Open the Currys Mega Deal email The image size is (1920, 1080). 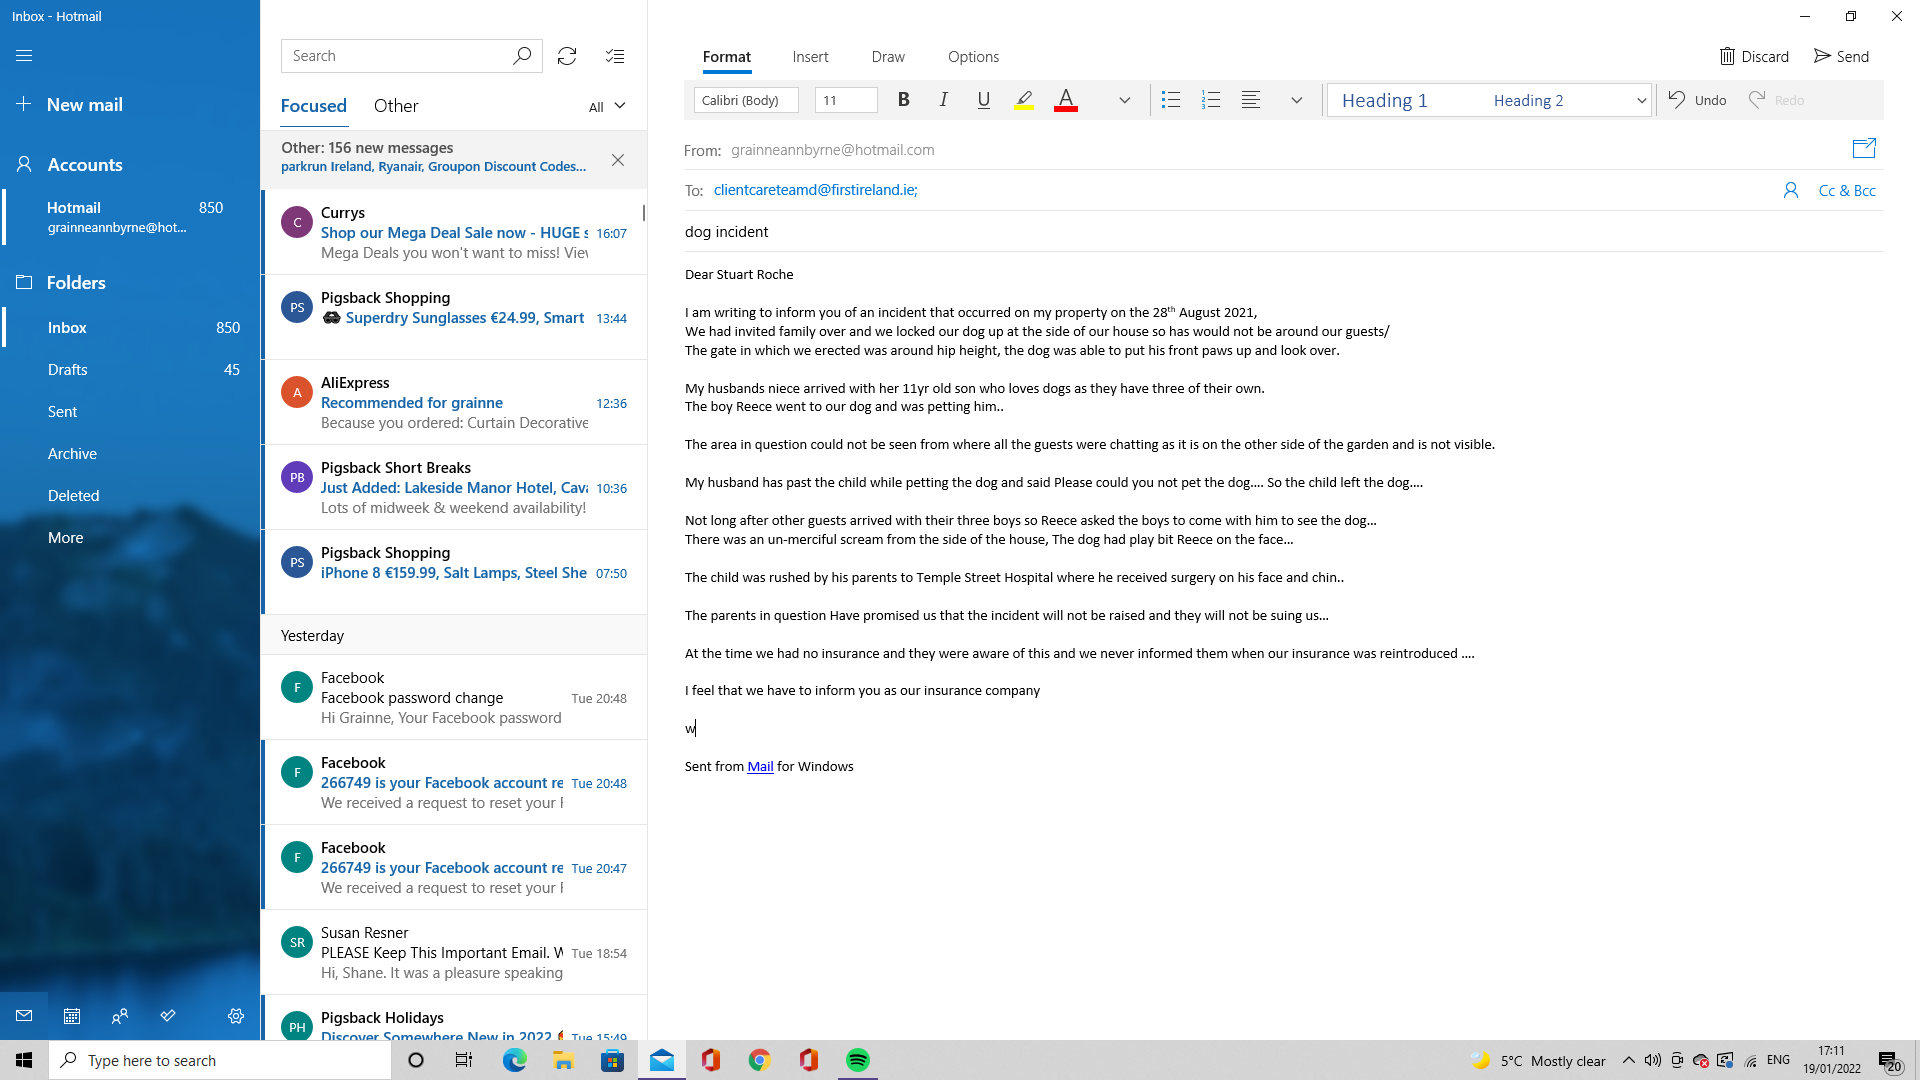[x=455, y=233]
